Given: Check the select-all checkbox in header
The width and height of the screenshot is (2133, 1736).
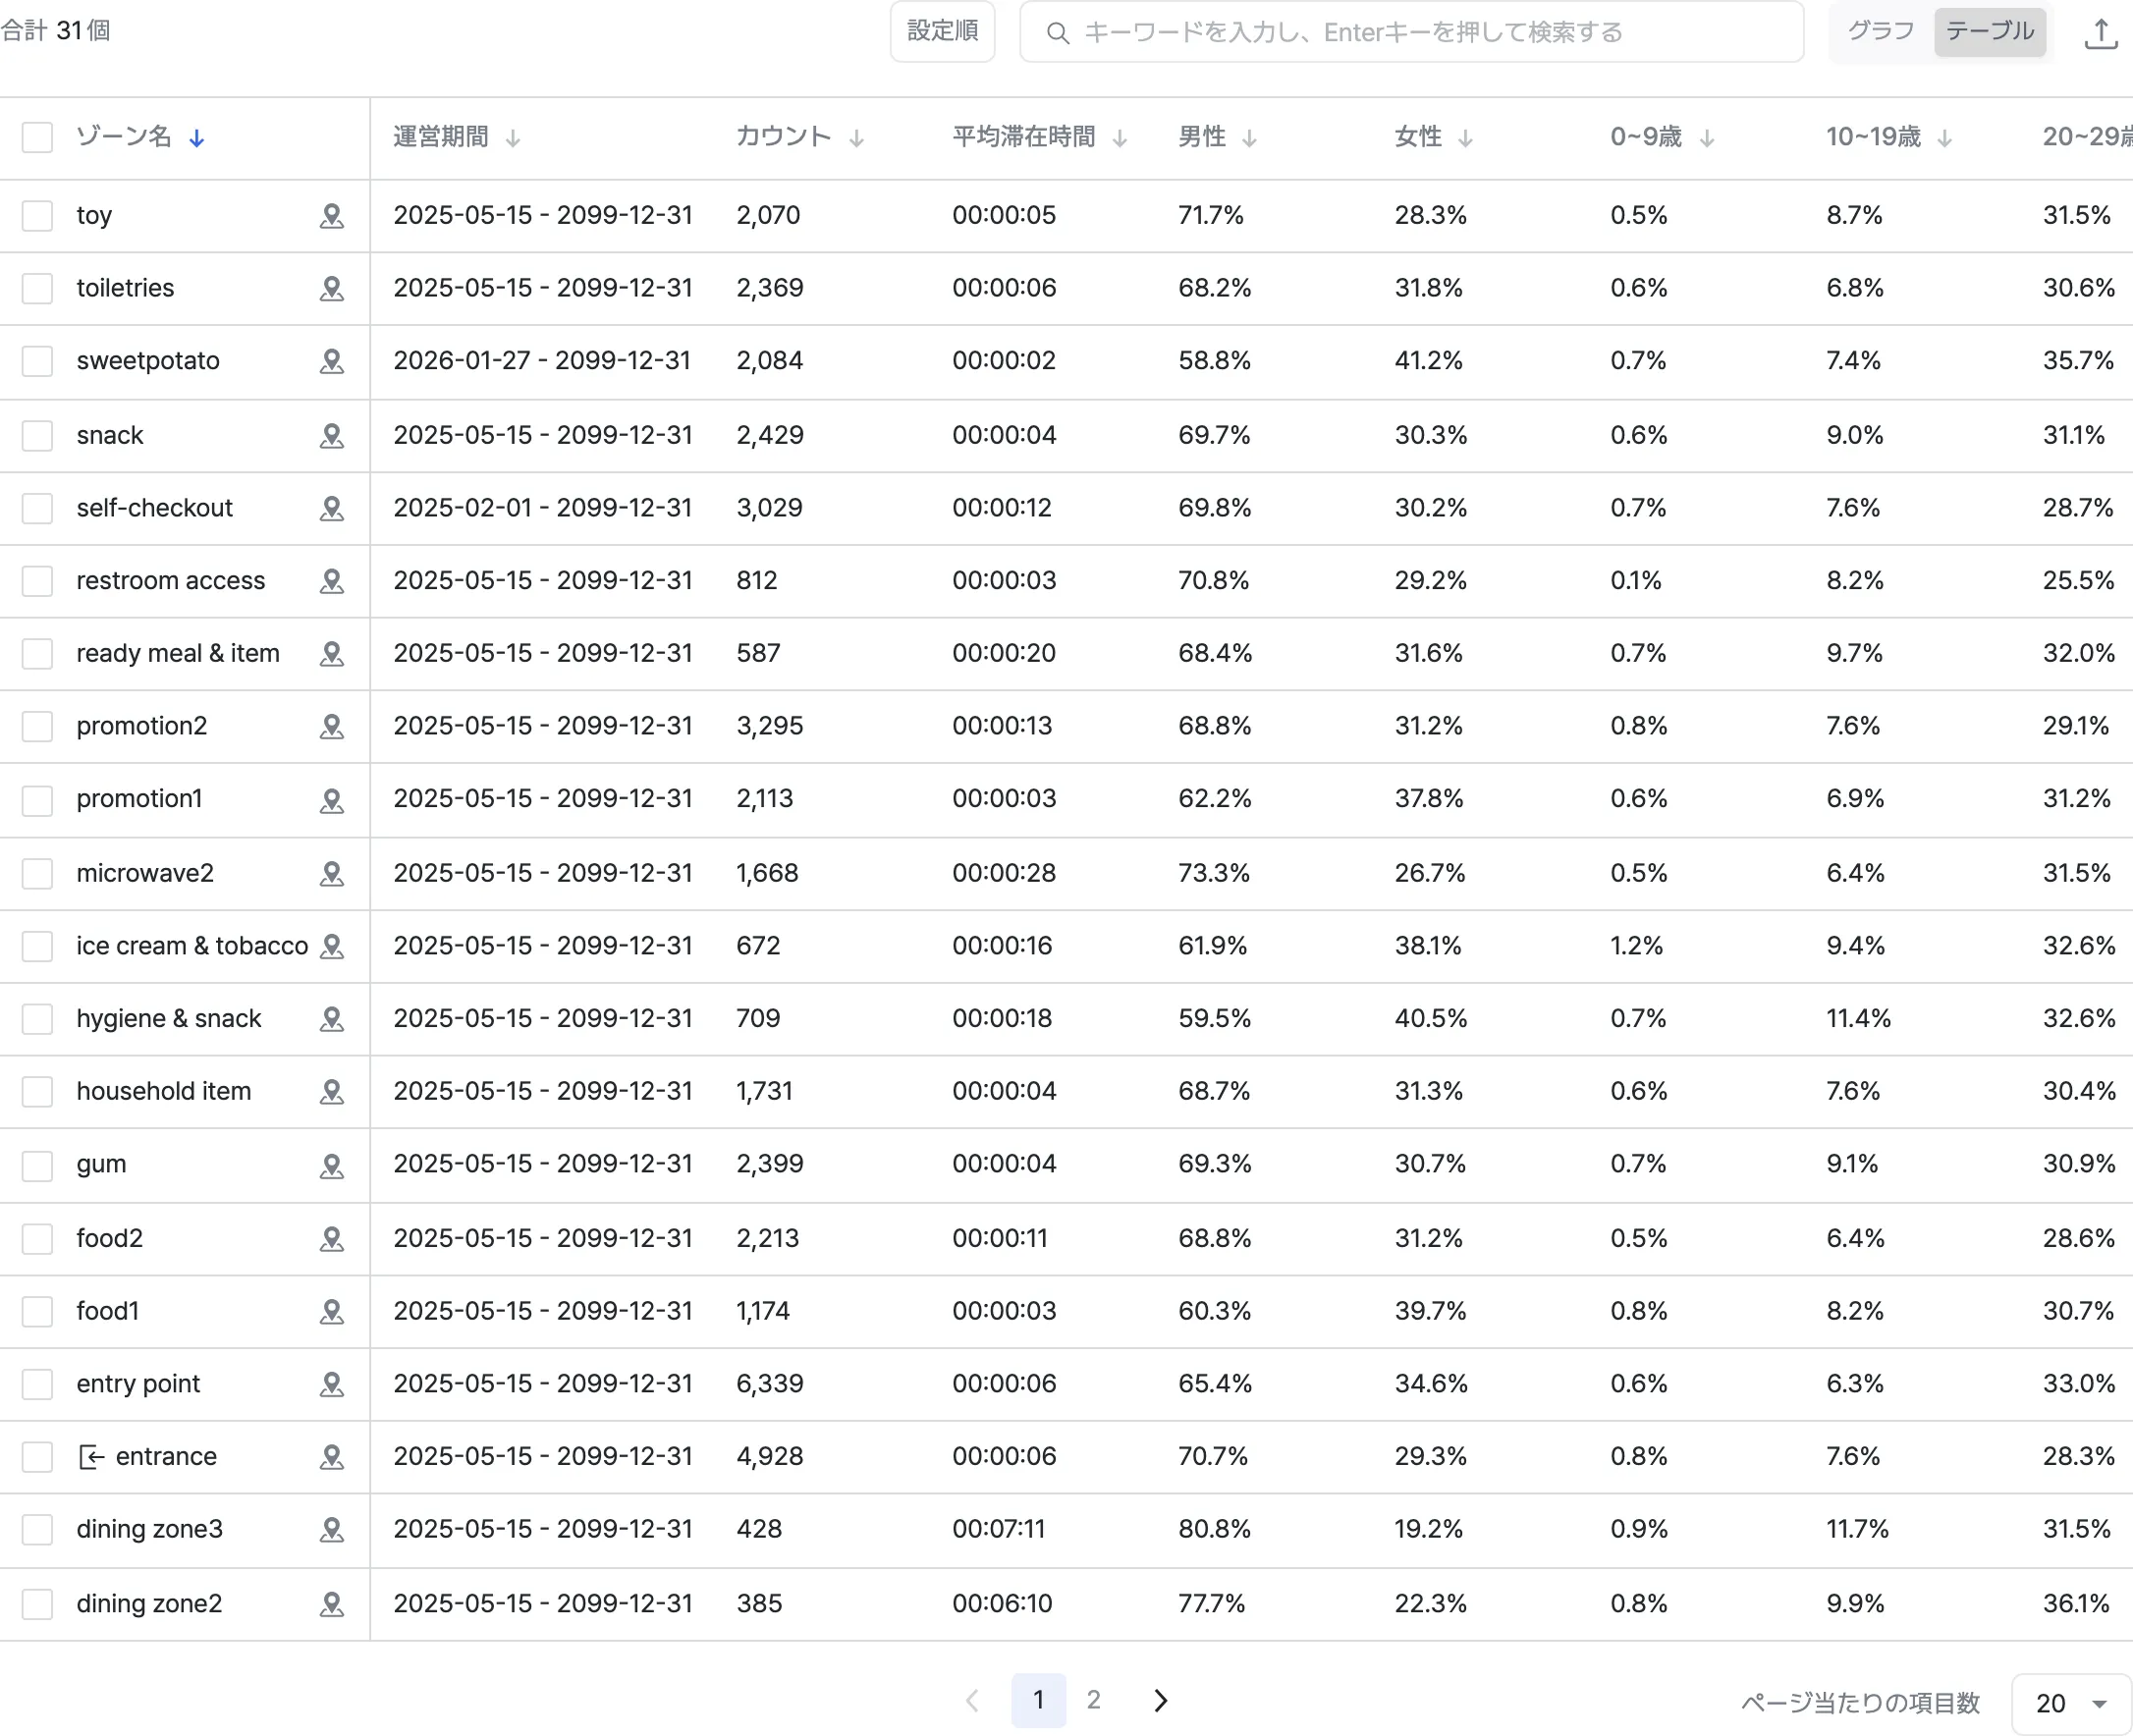Looking at the screenshot, I should [x=37, y=137].
